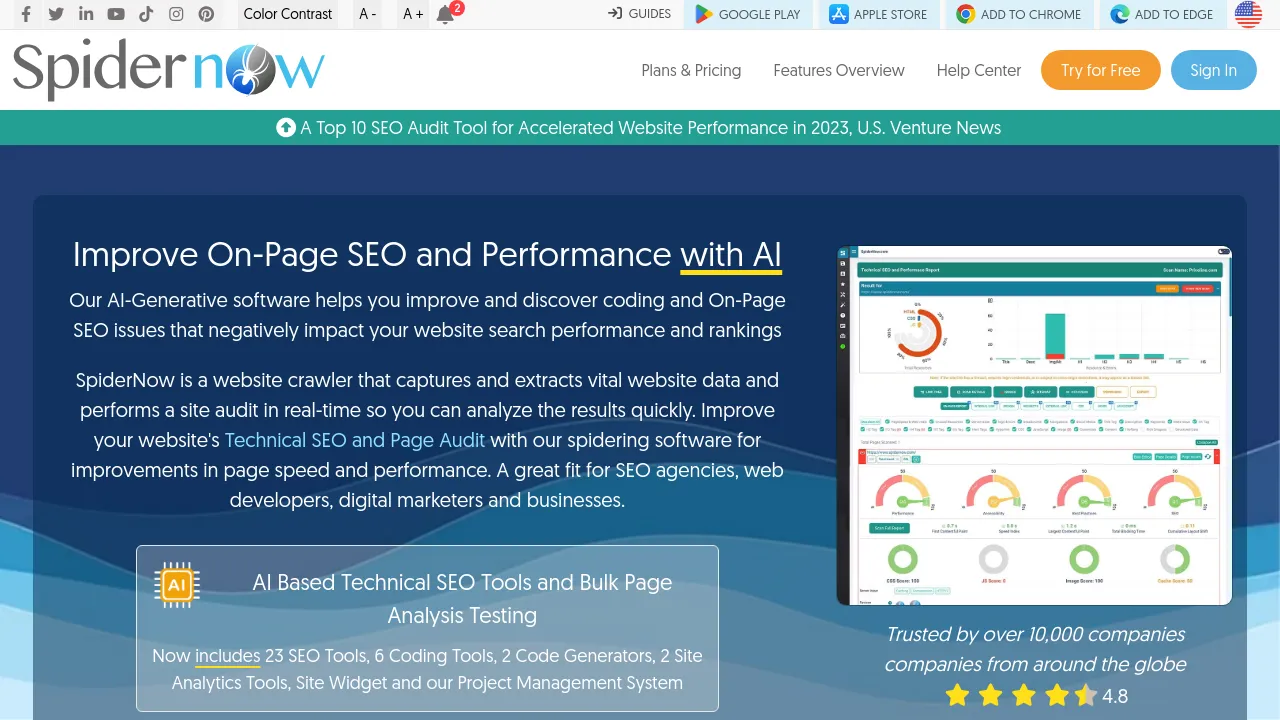The width and height of the screenshot is (1280, 720).
Task: Increase font size with A+
Action: tap(413, 14)
